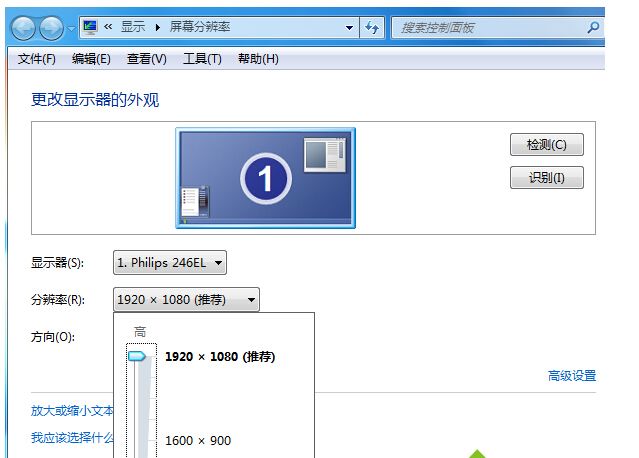Select the 1600 × 900 resolution label

[x=198, y=440]
